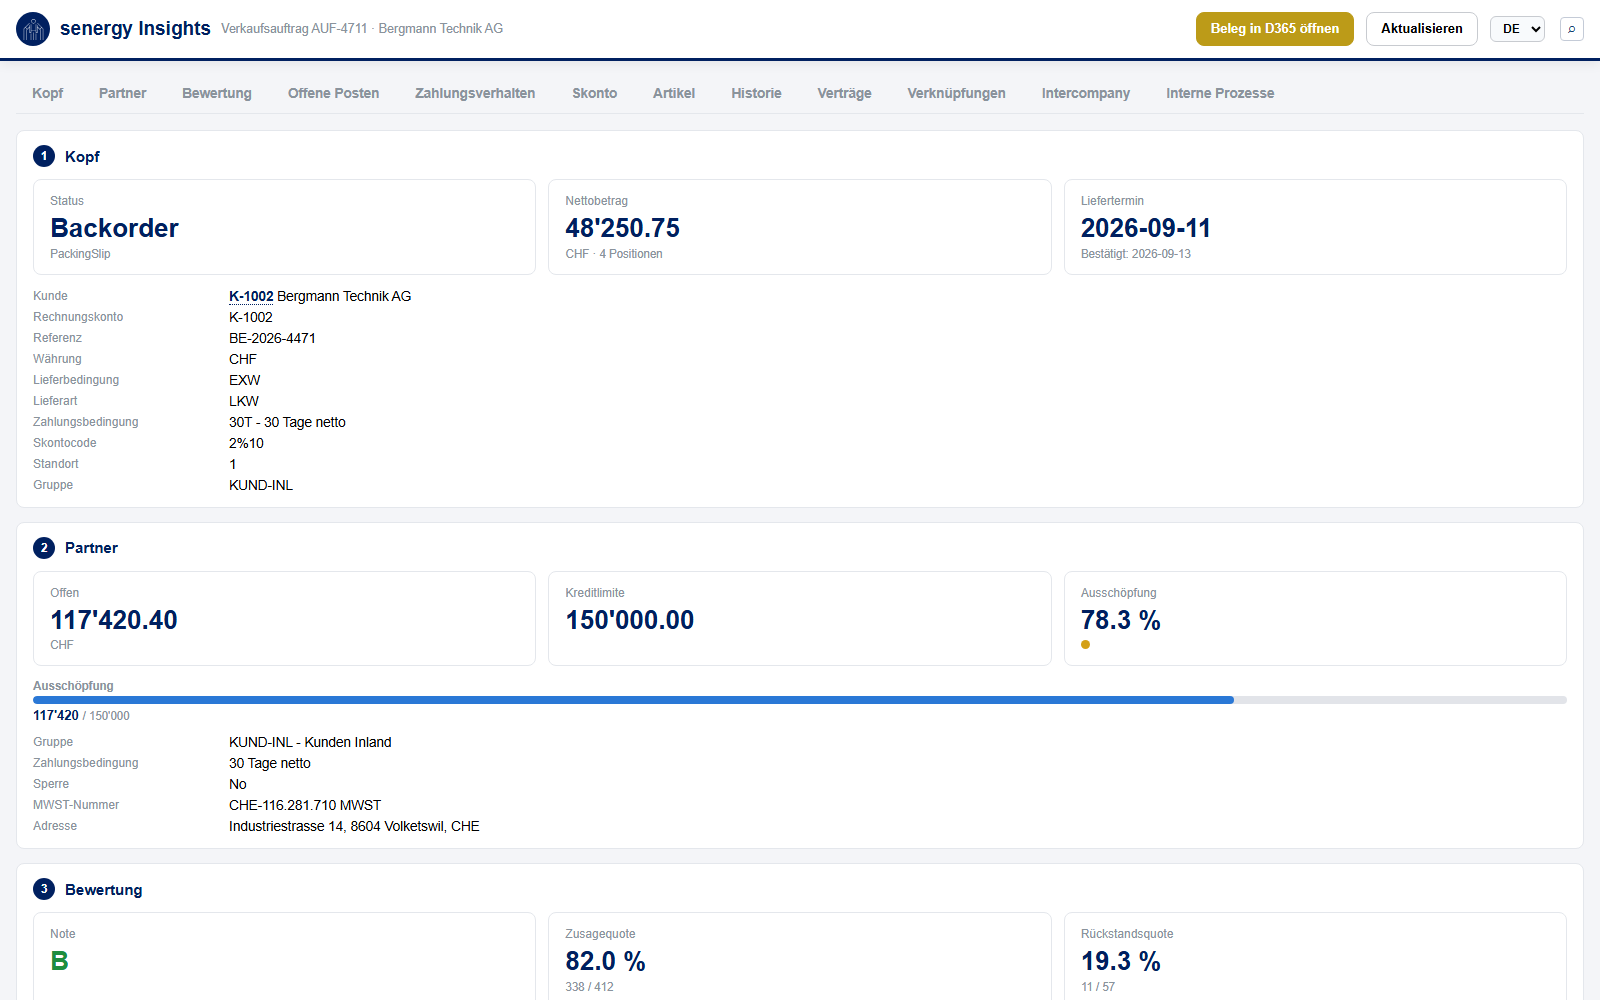Click the section number 3 badge by Bewertung
Viewport: 1600px width, 1000px height.
click(x=44, y=889)
